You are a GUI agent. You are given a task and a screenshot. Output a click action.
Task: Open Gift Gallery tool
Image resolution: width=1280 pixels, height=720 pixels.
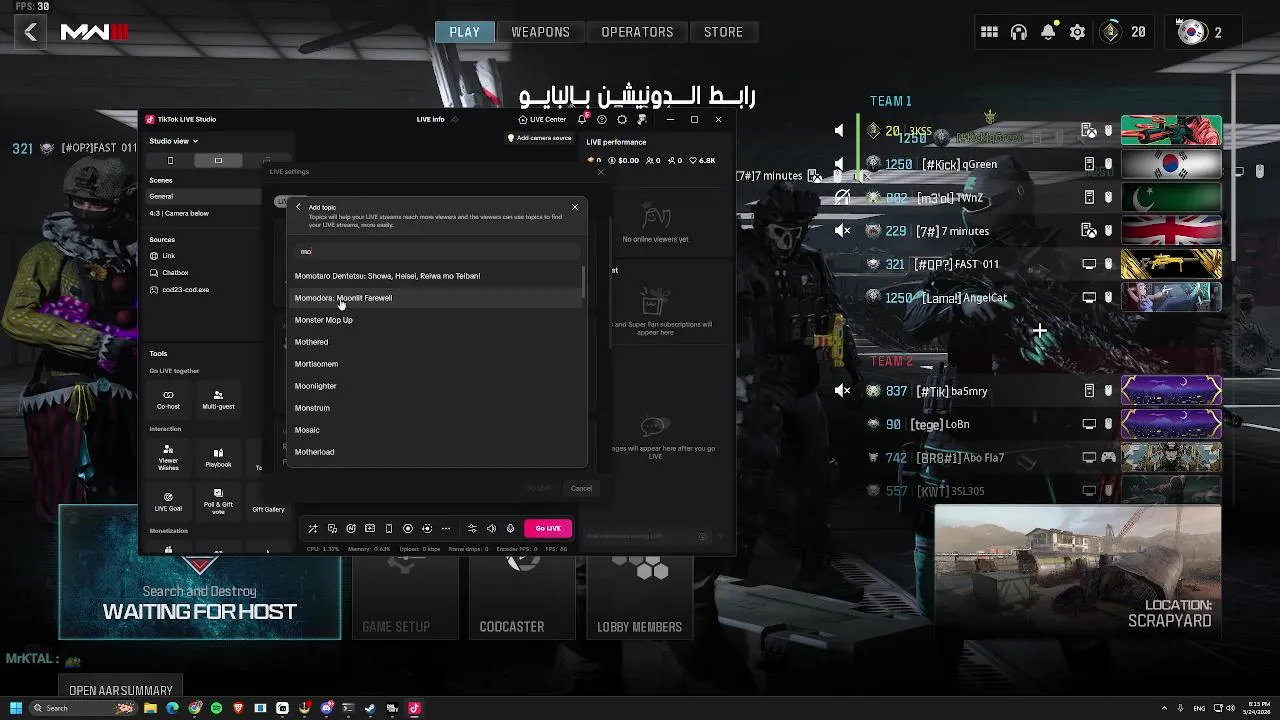(268, 504)
